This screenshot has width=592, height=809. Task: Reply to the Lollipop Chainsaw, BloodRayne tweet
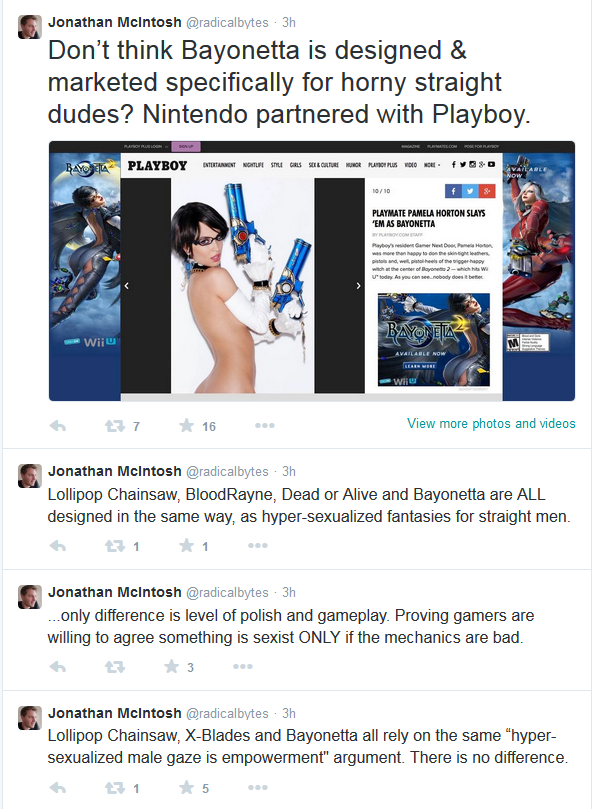coord(58,546)
